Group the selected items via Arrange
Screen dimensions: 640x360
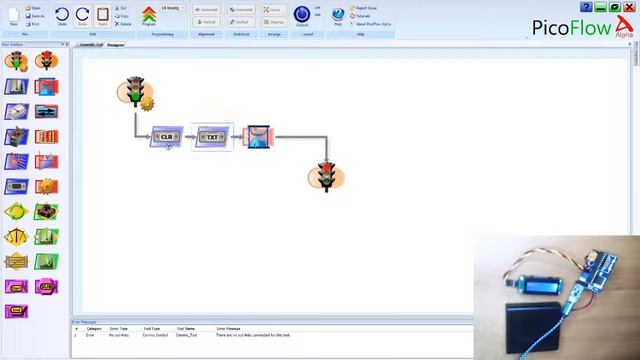coord(274,10)
